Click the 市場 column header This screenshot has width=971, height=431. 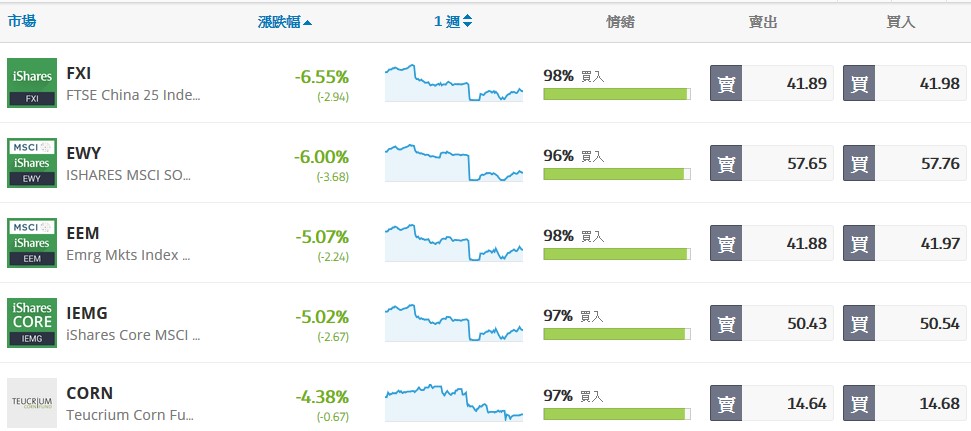[22, 21]
